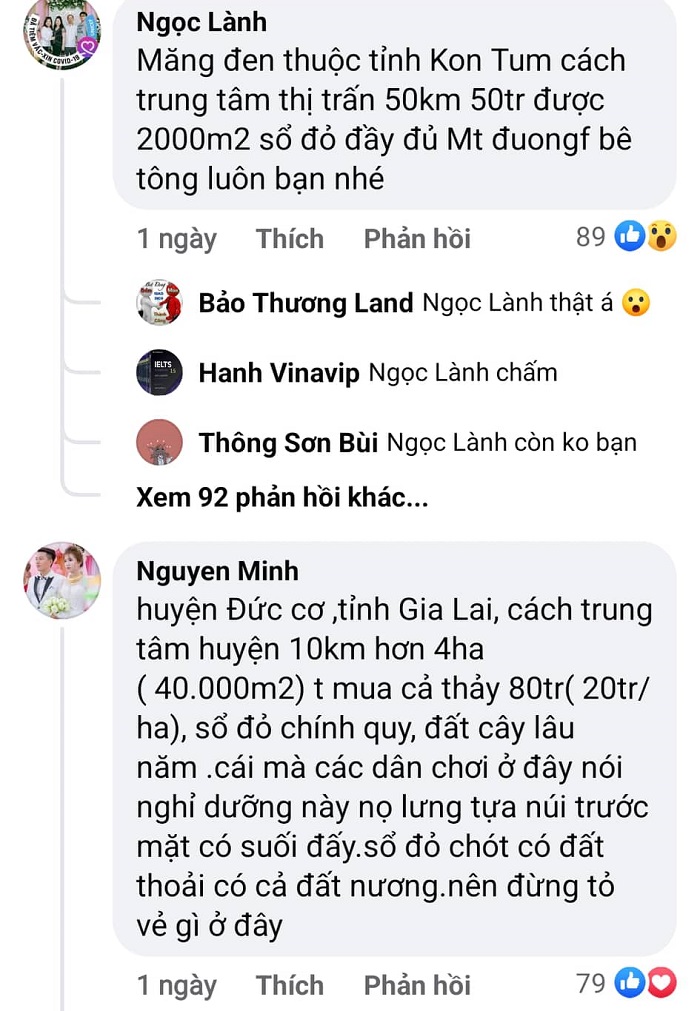Click Bảo Thương Land's avatar icon

click(x=159, y=302)
